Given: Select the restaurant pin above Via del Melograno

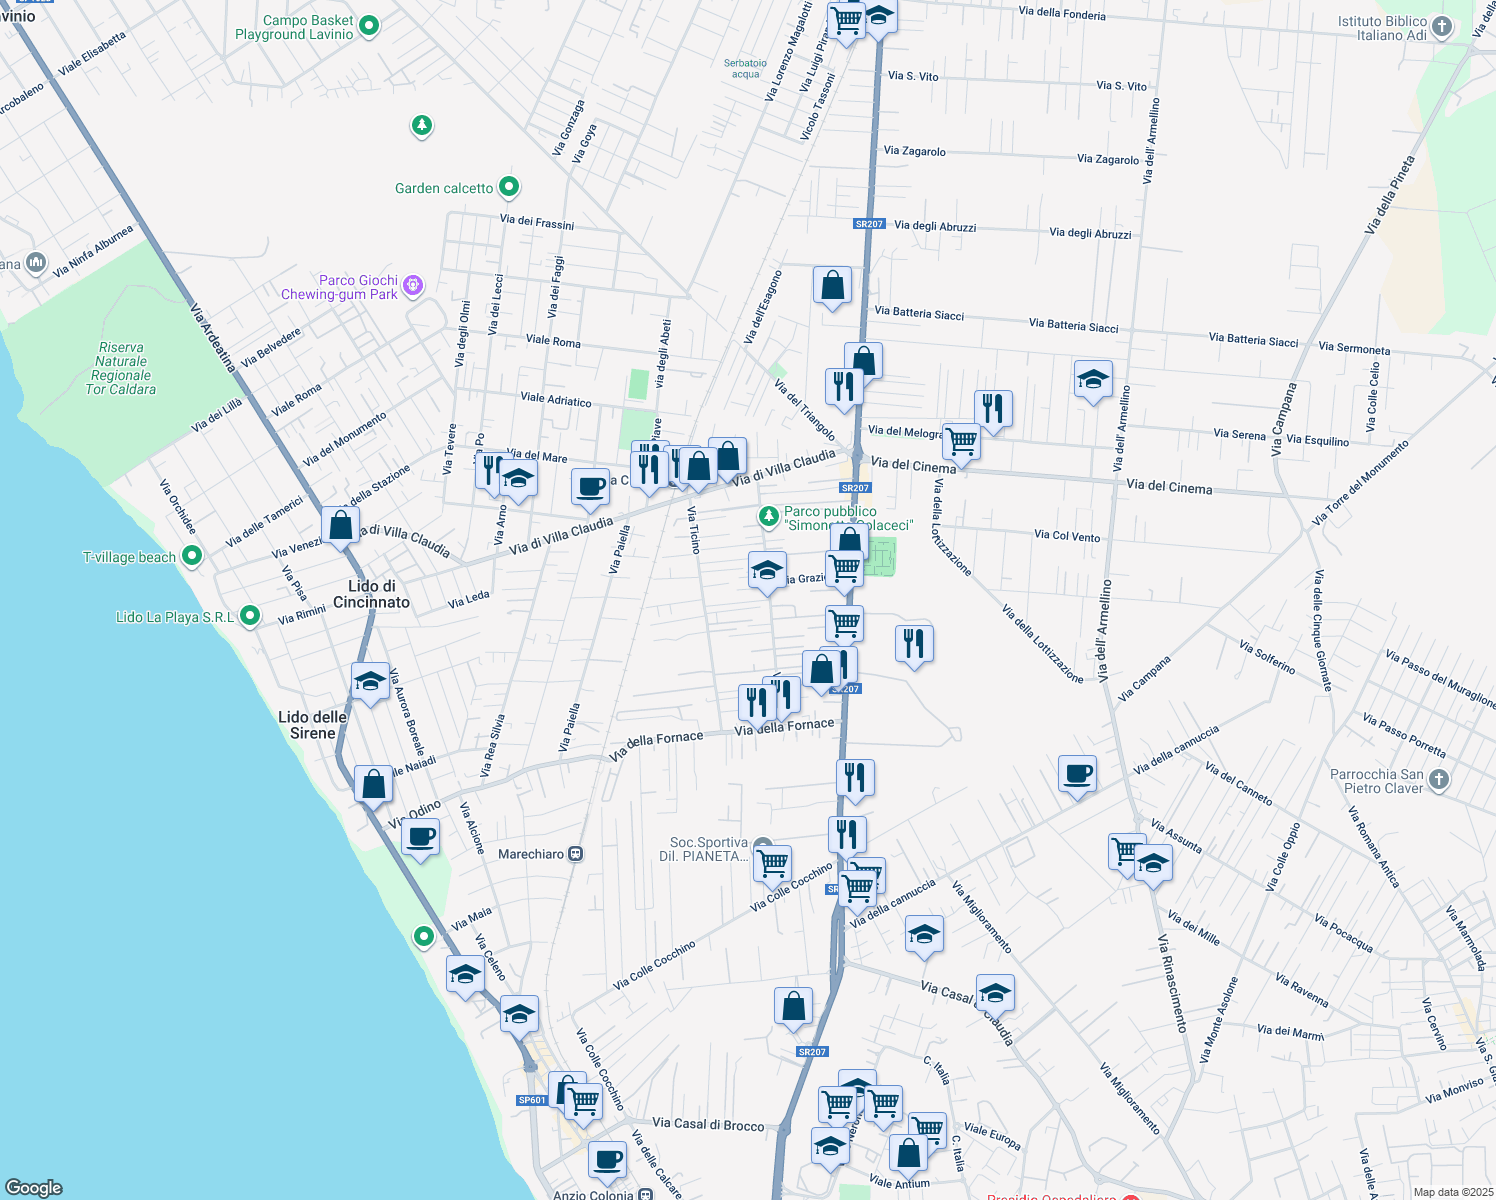Looking at the screenshot, I should click(992, 410).
